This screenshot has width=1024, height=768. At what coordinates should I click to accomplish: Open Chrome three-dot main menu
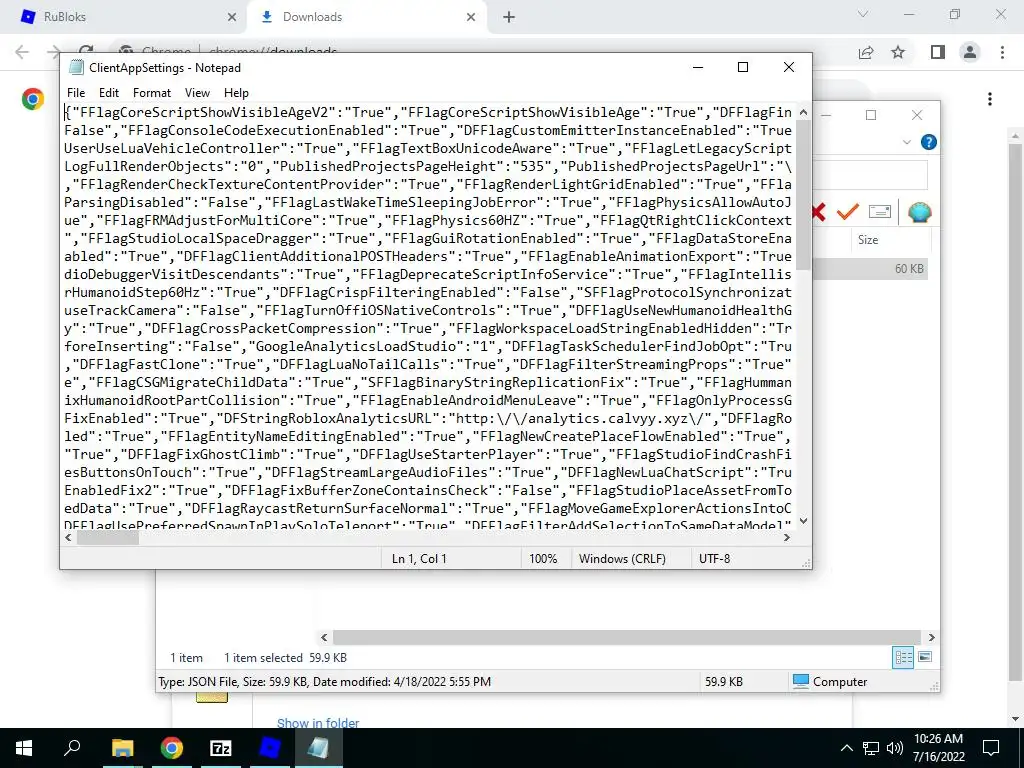1002,52
